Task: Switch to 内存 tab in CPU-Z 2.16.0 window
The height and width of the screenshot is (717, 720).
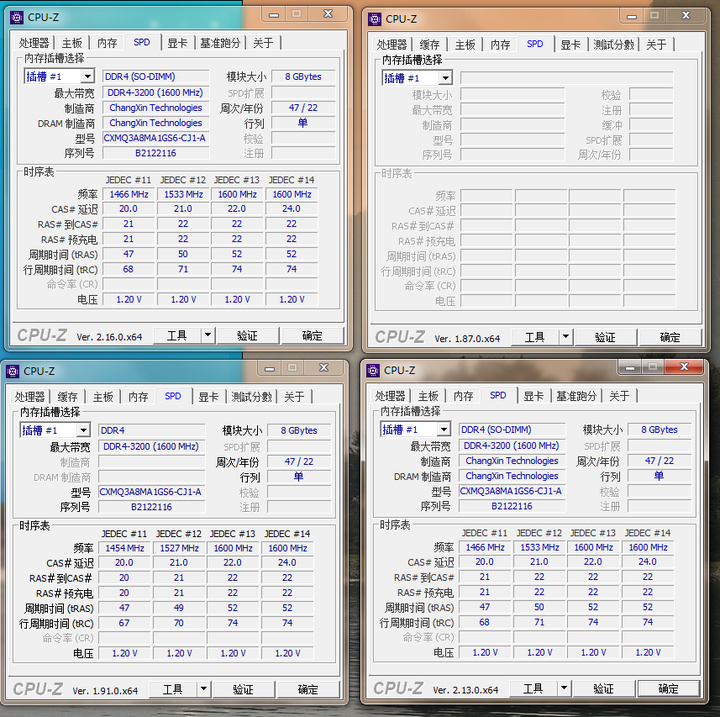Action: pos(107,43)
